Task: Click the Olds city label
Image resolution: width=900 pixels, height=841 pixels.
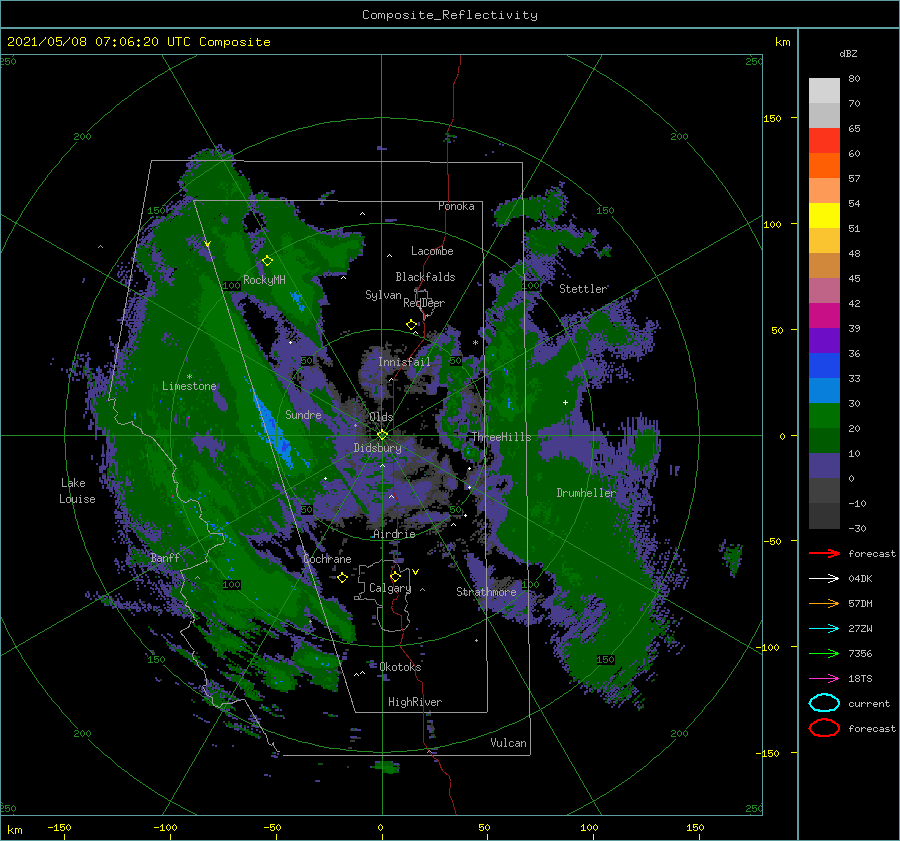Action: pyautogui.click(x=381, y=417)
